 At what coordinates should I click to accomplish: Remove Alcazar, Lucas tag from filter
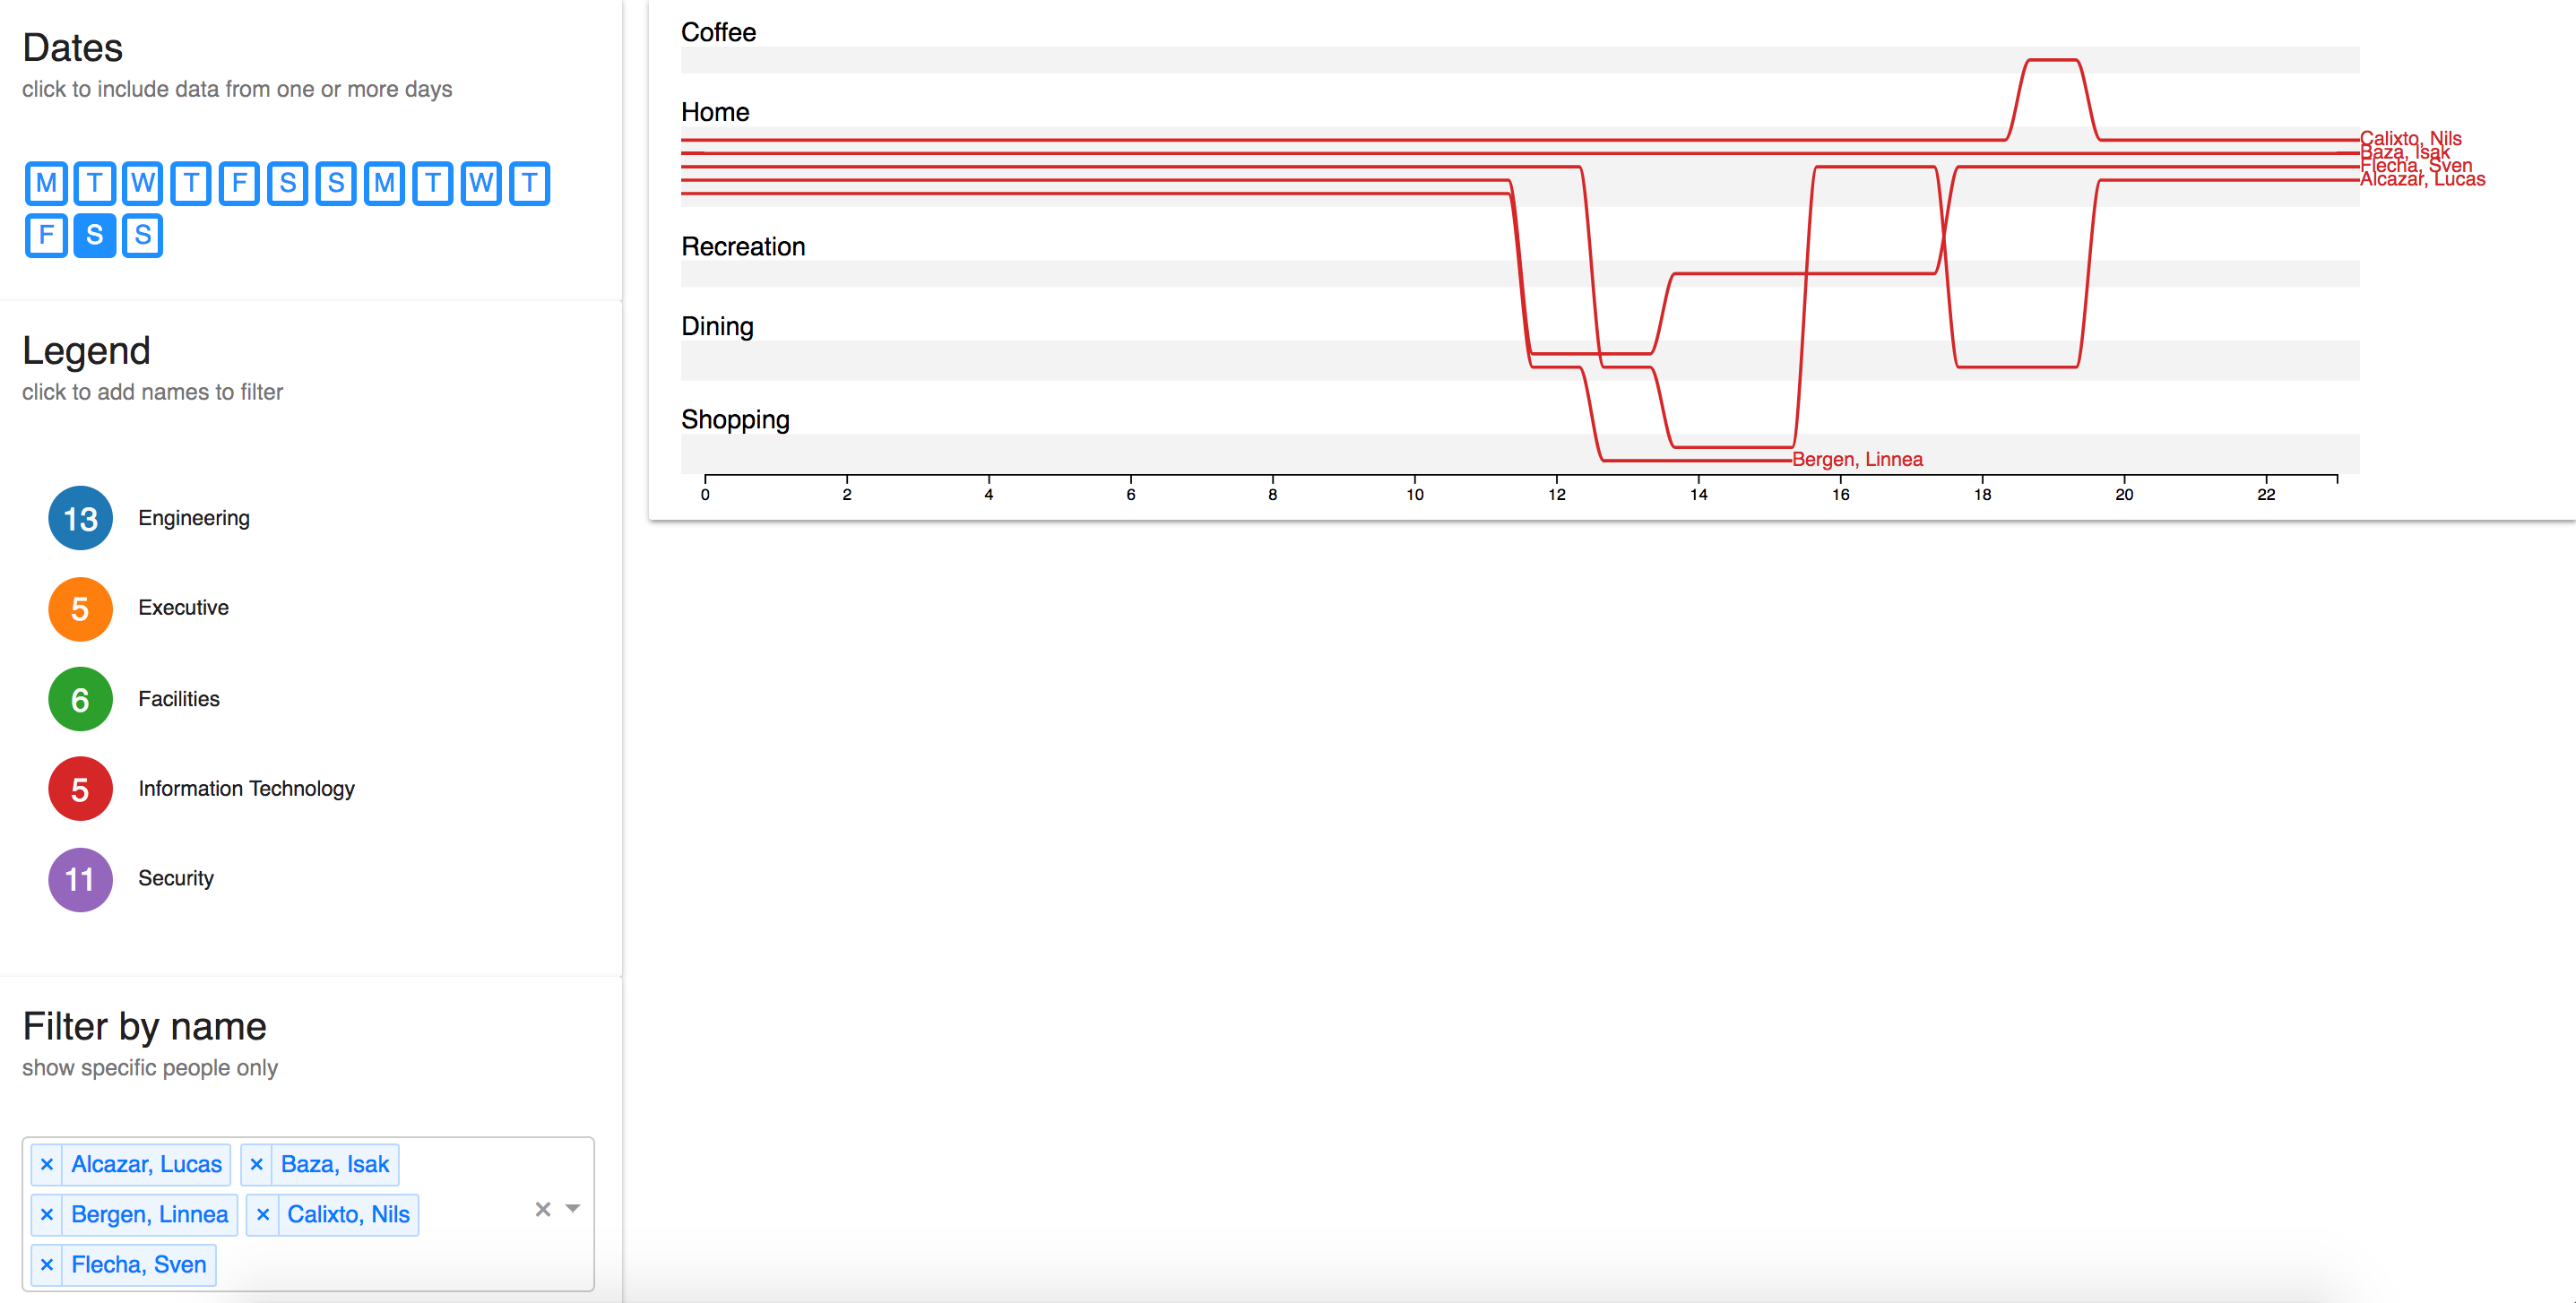[46, 1164]
